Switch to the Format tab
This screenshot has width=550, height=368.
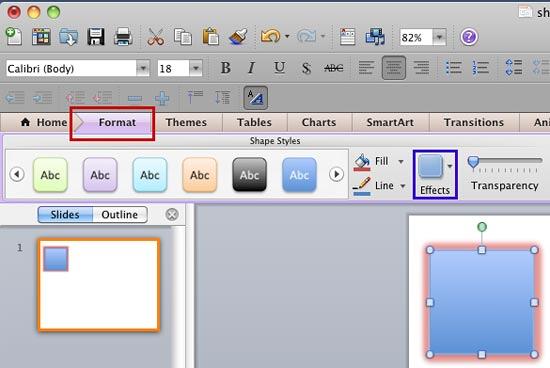tap(117, 122)
